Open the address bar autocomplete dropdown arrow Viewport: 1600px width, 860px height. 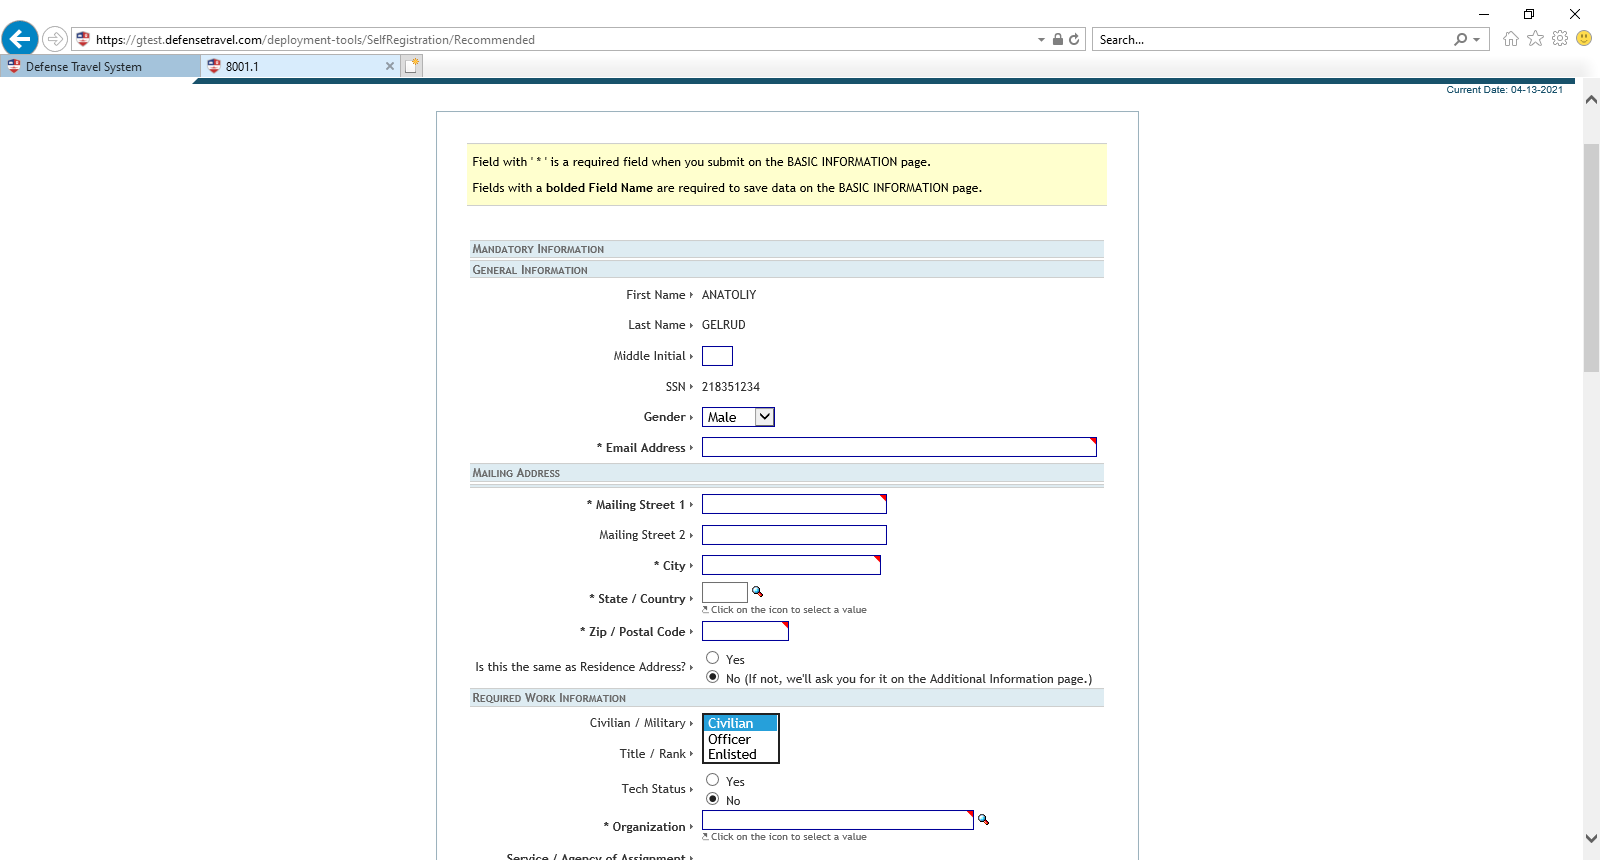[x=1041, y=40]
